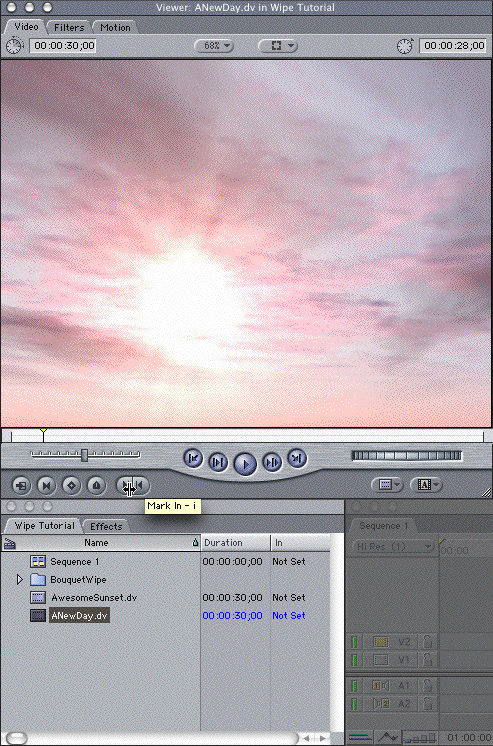The height and width of the screenshot is (746, 493).
Task: Click the Go to Next Edit button
Action: 297,459
